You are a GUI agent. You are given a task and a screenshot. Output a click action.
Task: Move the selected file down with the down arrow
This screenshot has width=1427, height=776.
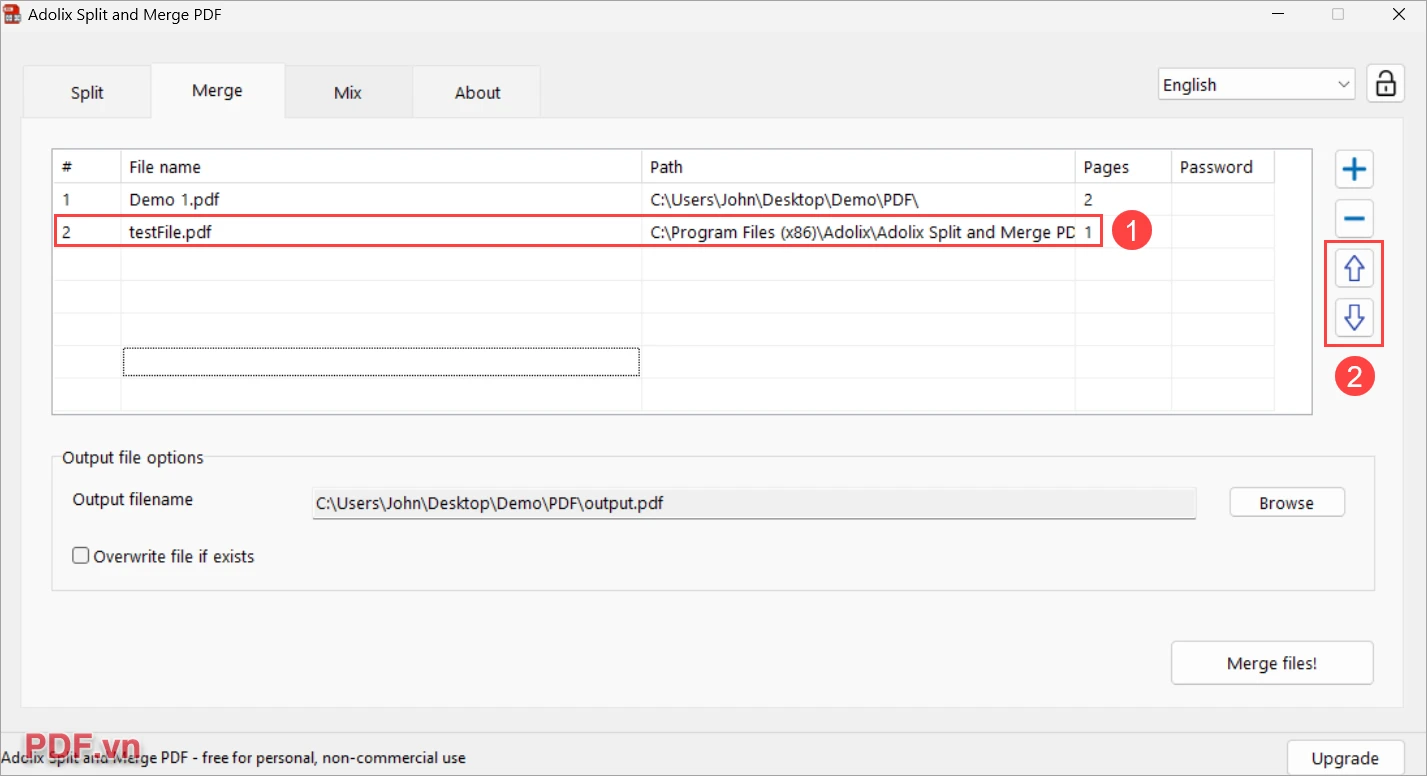(1354, 318)
